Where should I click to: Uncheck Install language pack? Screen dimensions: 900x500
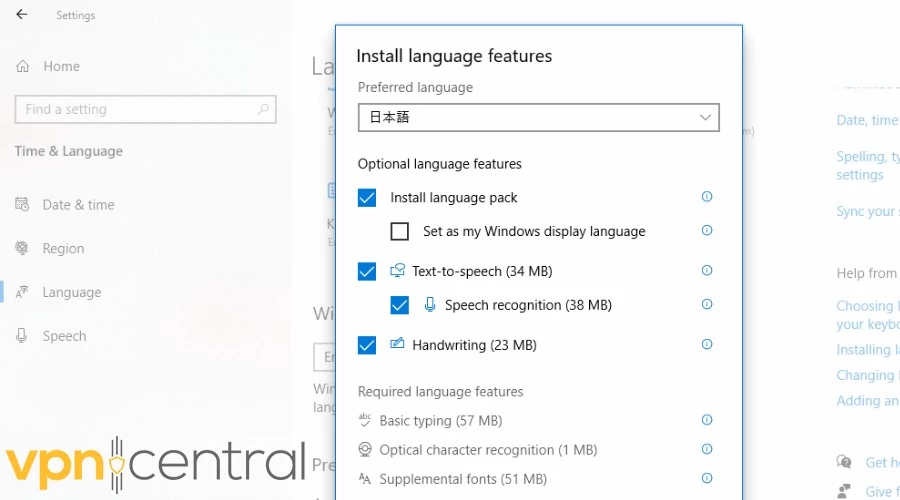tap(367, 197)
